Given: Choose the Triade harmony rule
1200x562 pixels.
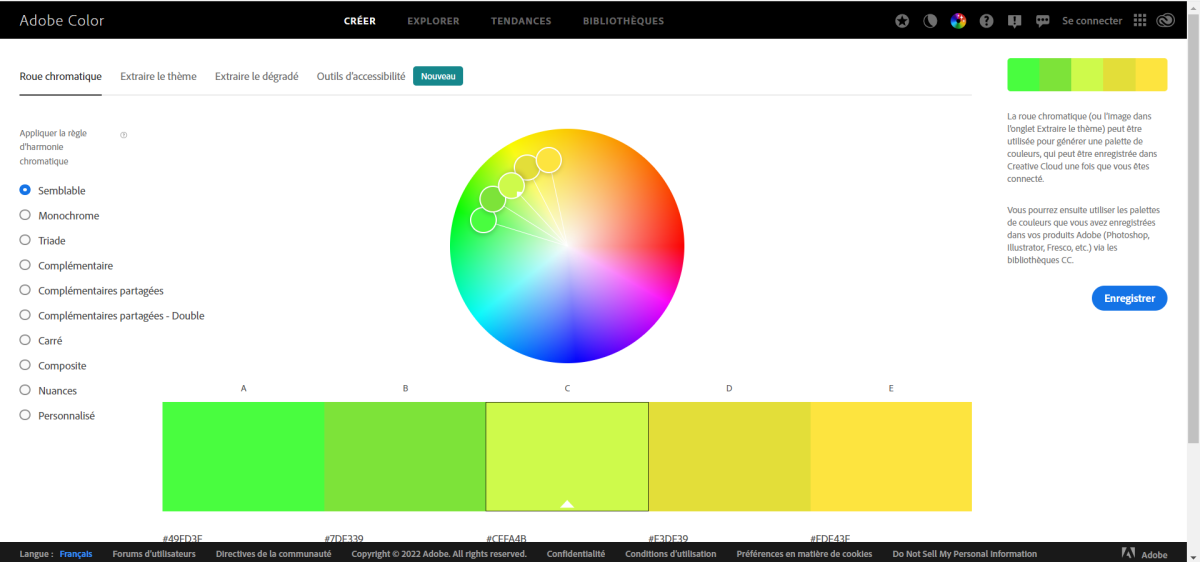Looking at the screenshot, I should (26, 240).
